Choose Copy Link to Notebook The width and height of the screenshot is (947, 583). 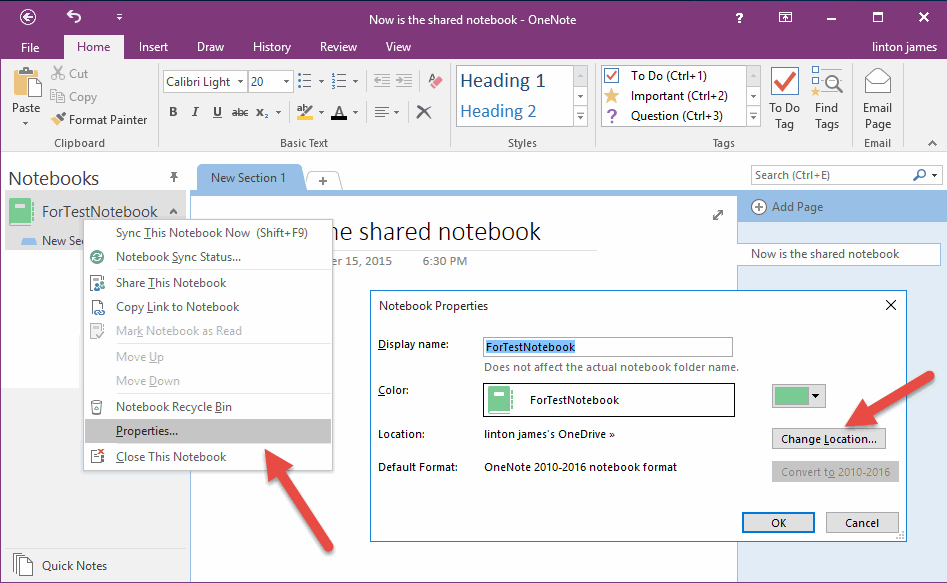tap(208, 307)
